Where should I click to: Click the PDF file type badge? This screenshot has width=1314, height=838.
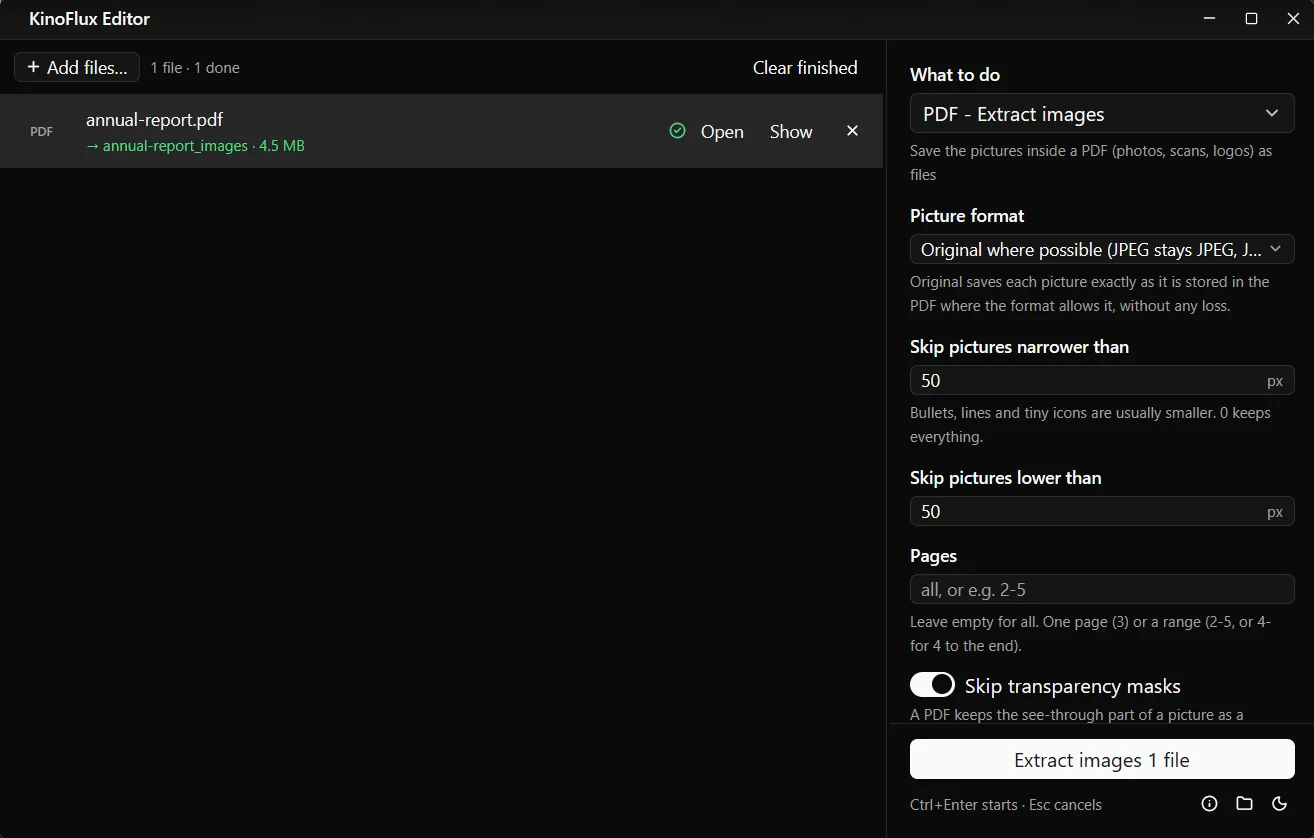[x=42, y=131]
